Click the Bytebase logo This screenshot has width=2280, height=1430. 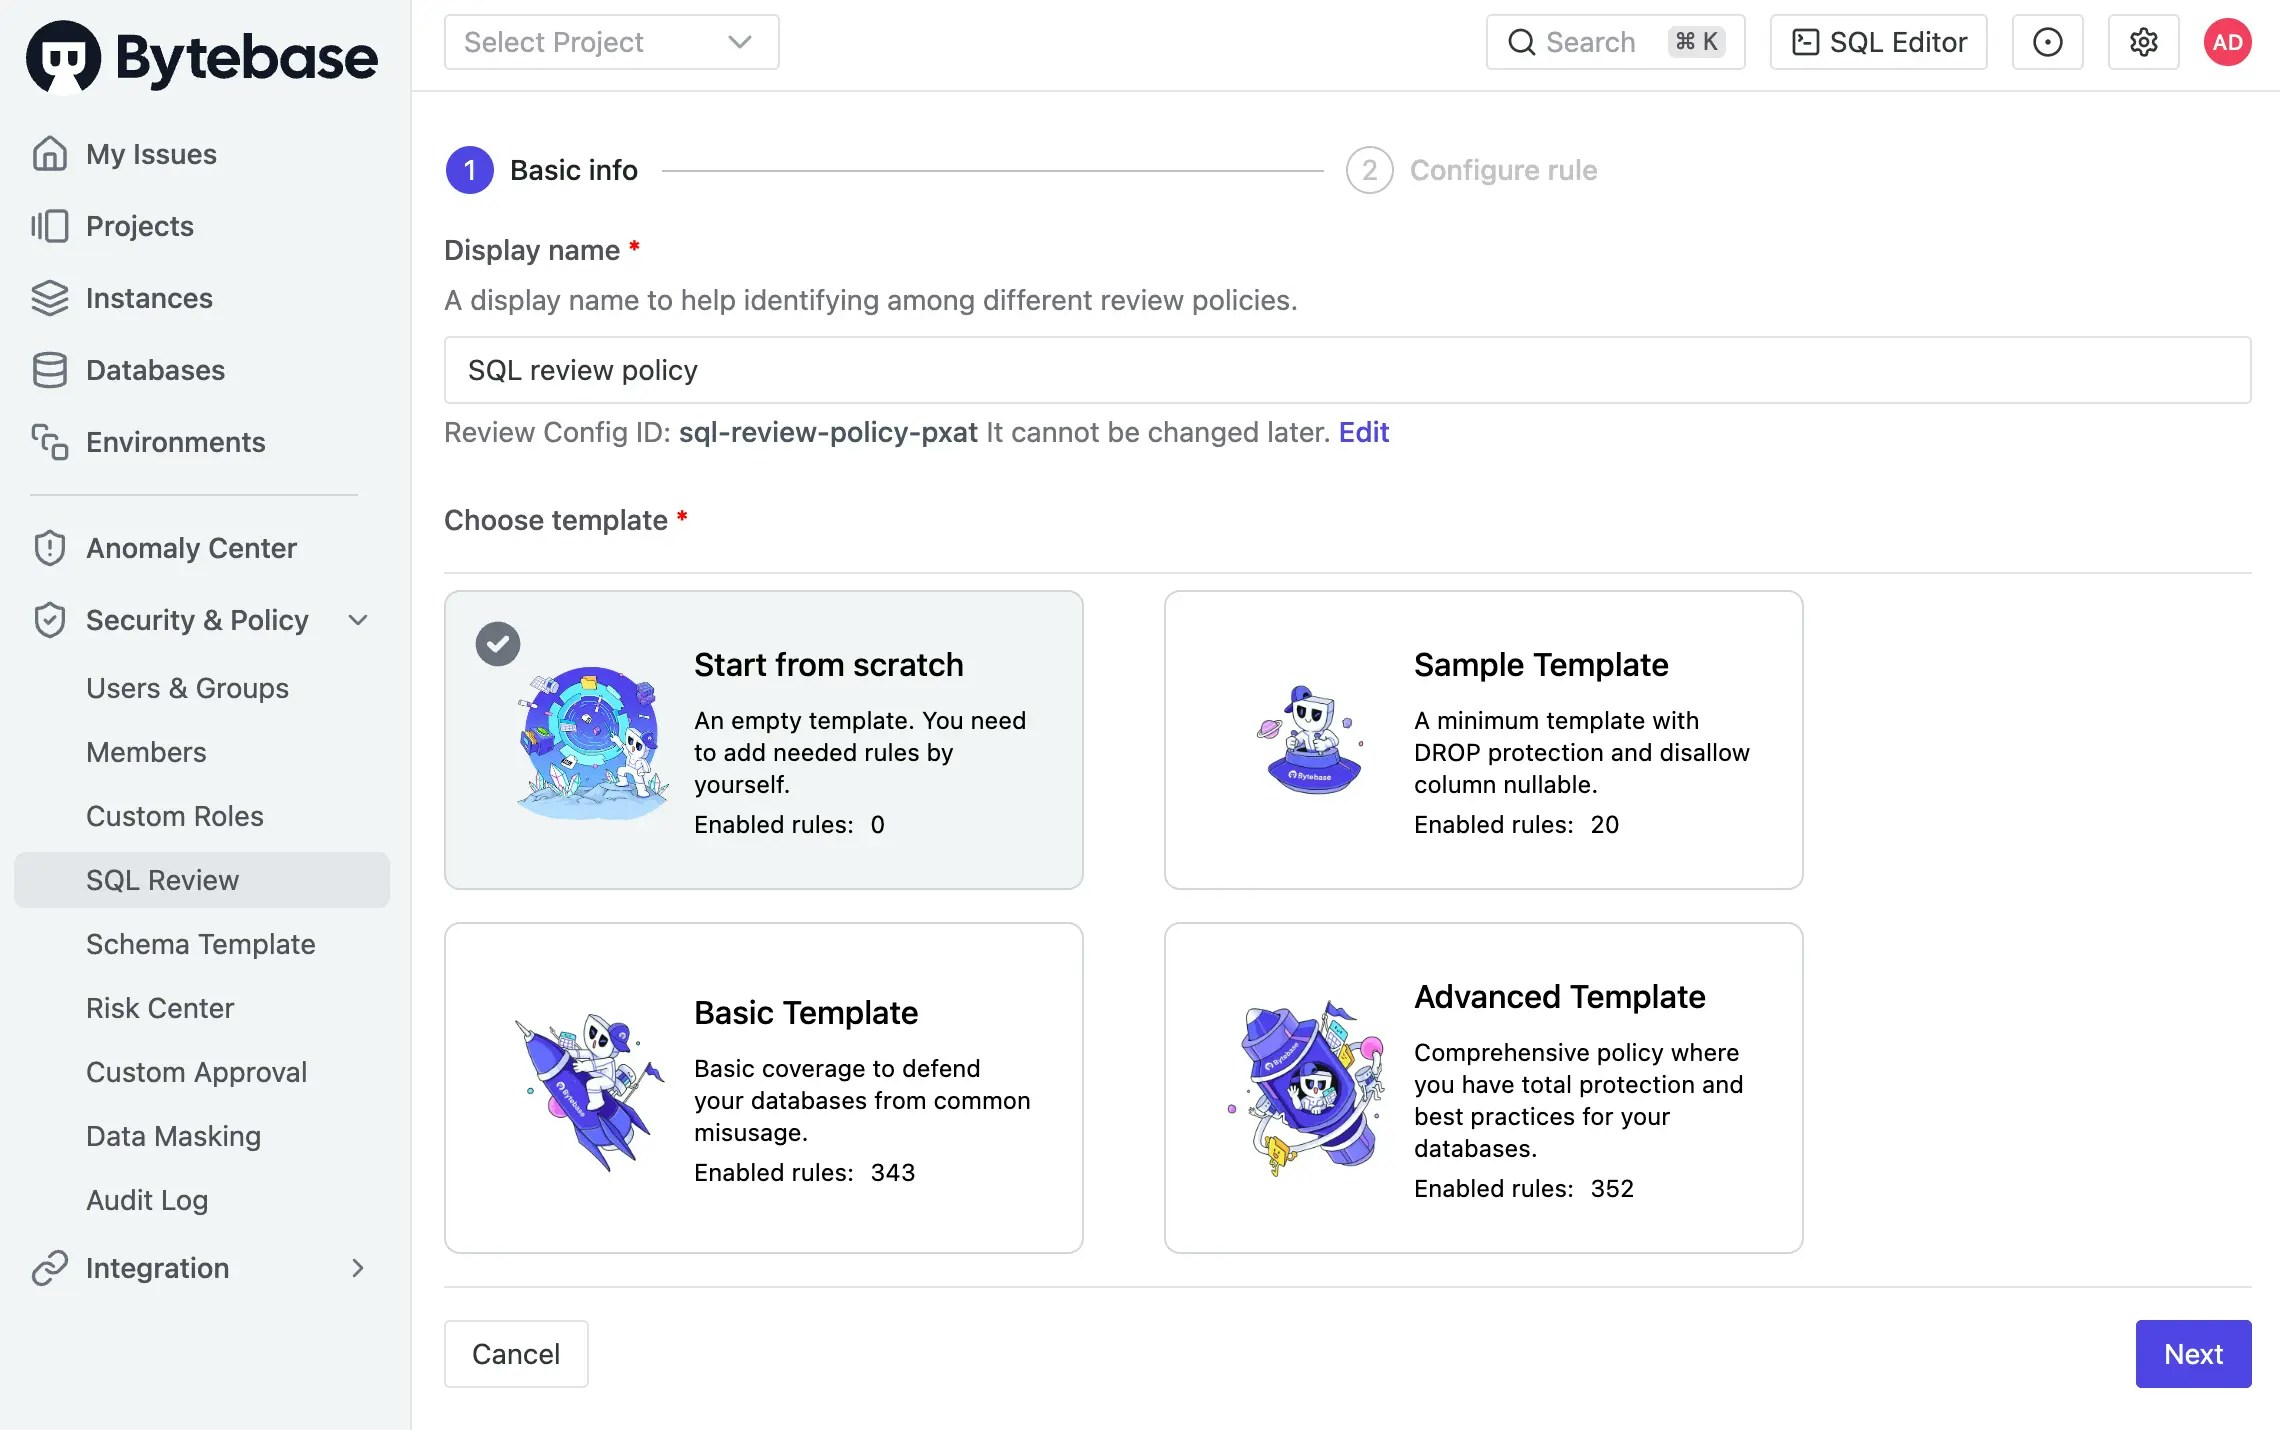point(202,56)
